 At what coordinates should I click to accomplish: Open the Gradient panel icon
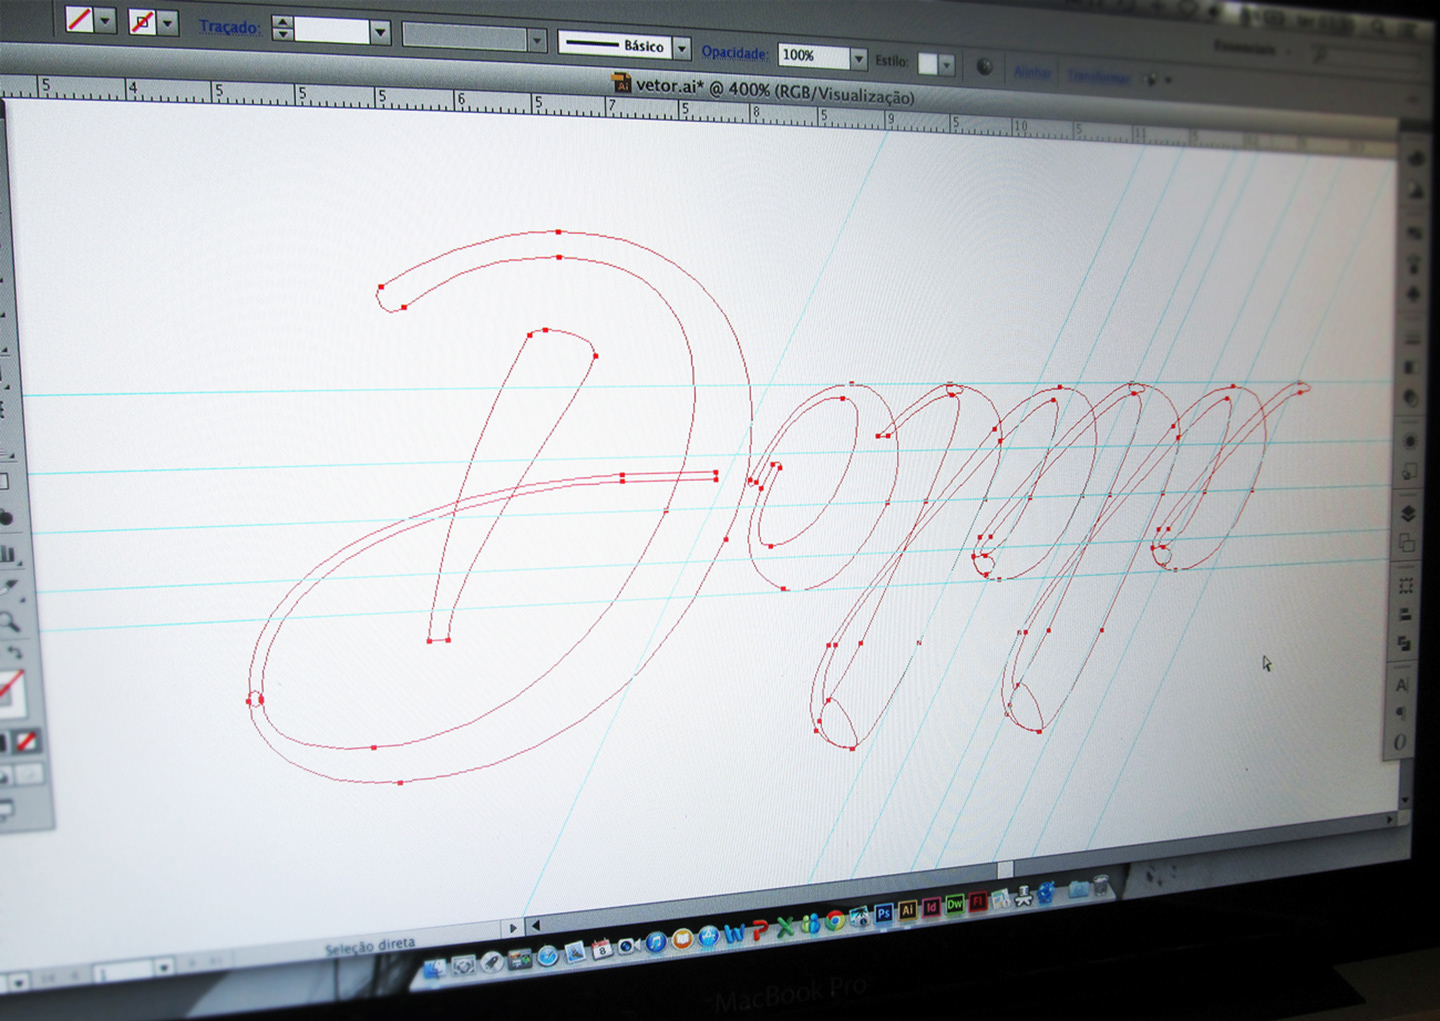(x=1412, y=367)
